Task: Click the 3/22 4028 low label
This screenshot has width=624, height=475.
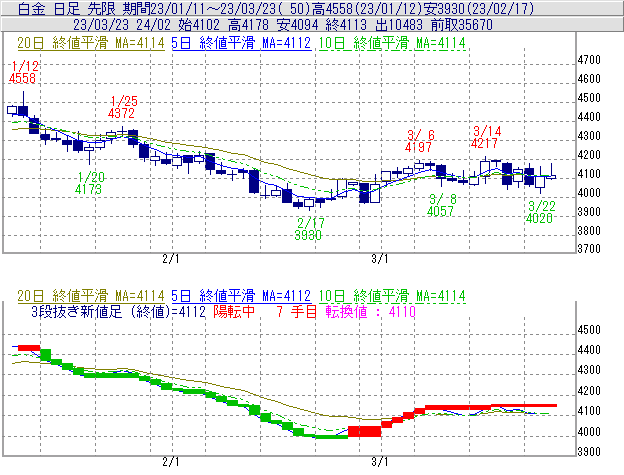Action: [540, 212]
